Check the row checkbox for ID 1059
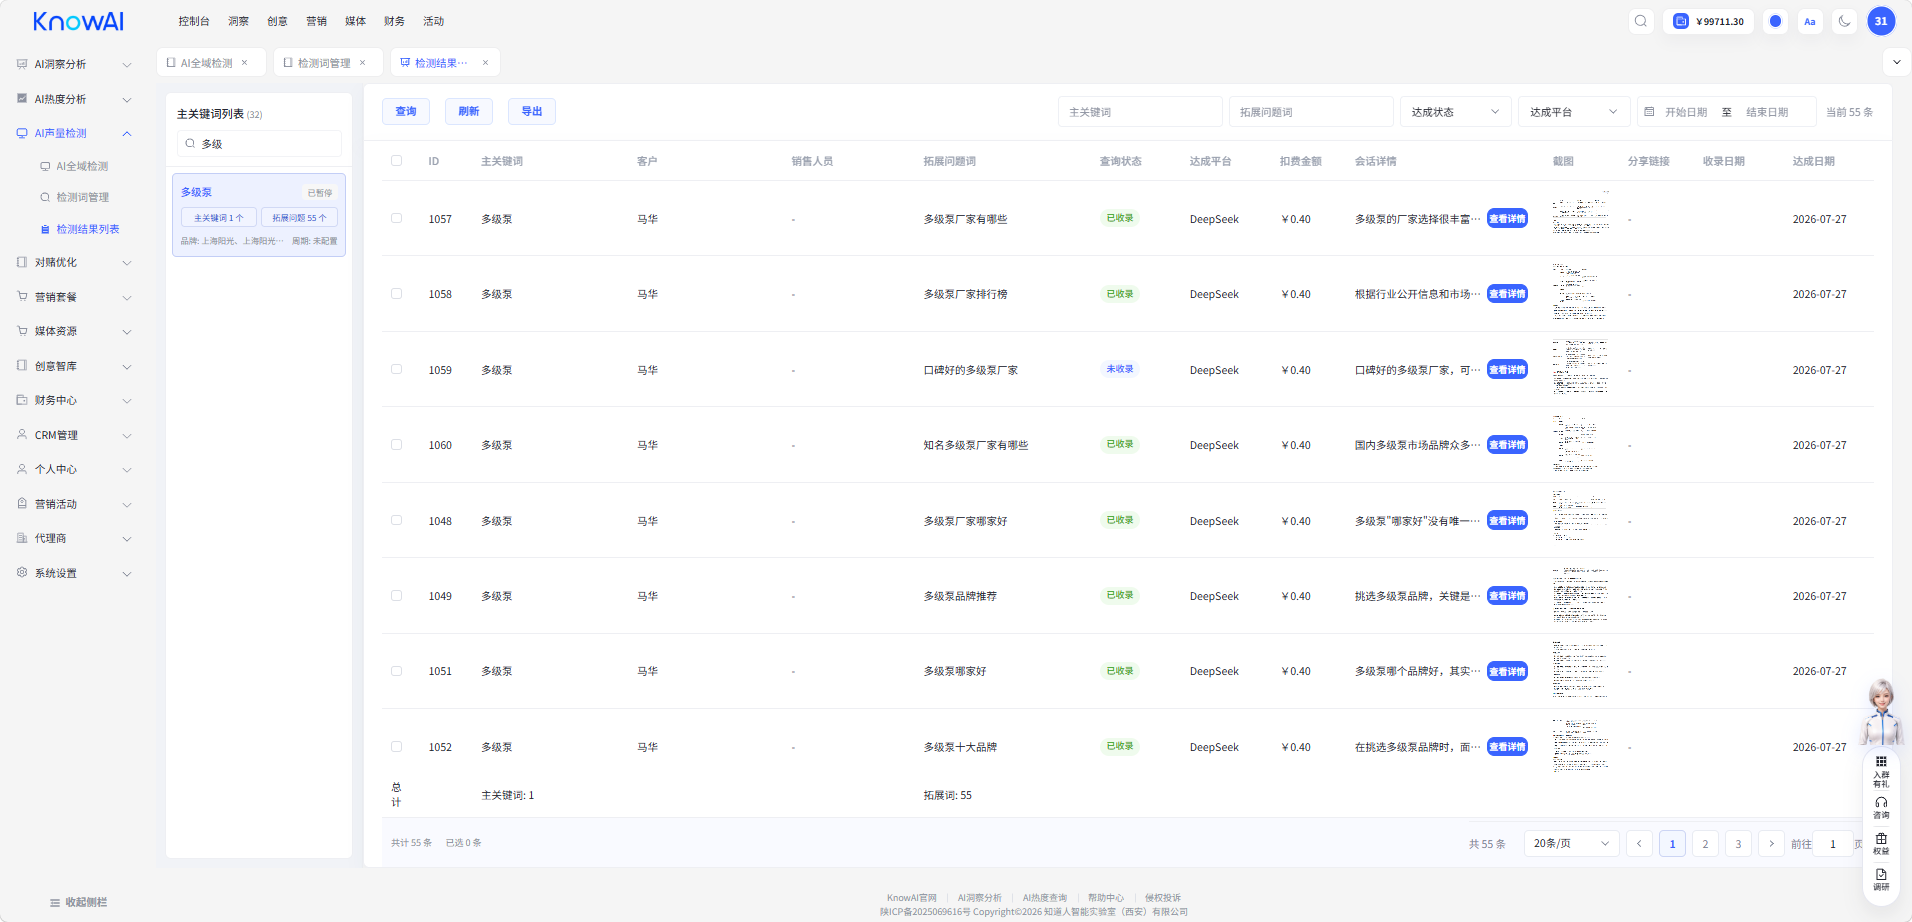Image resolution: width=1912 pixels, height=922 pixels. coord(397,369)
